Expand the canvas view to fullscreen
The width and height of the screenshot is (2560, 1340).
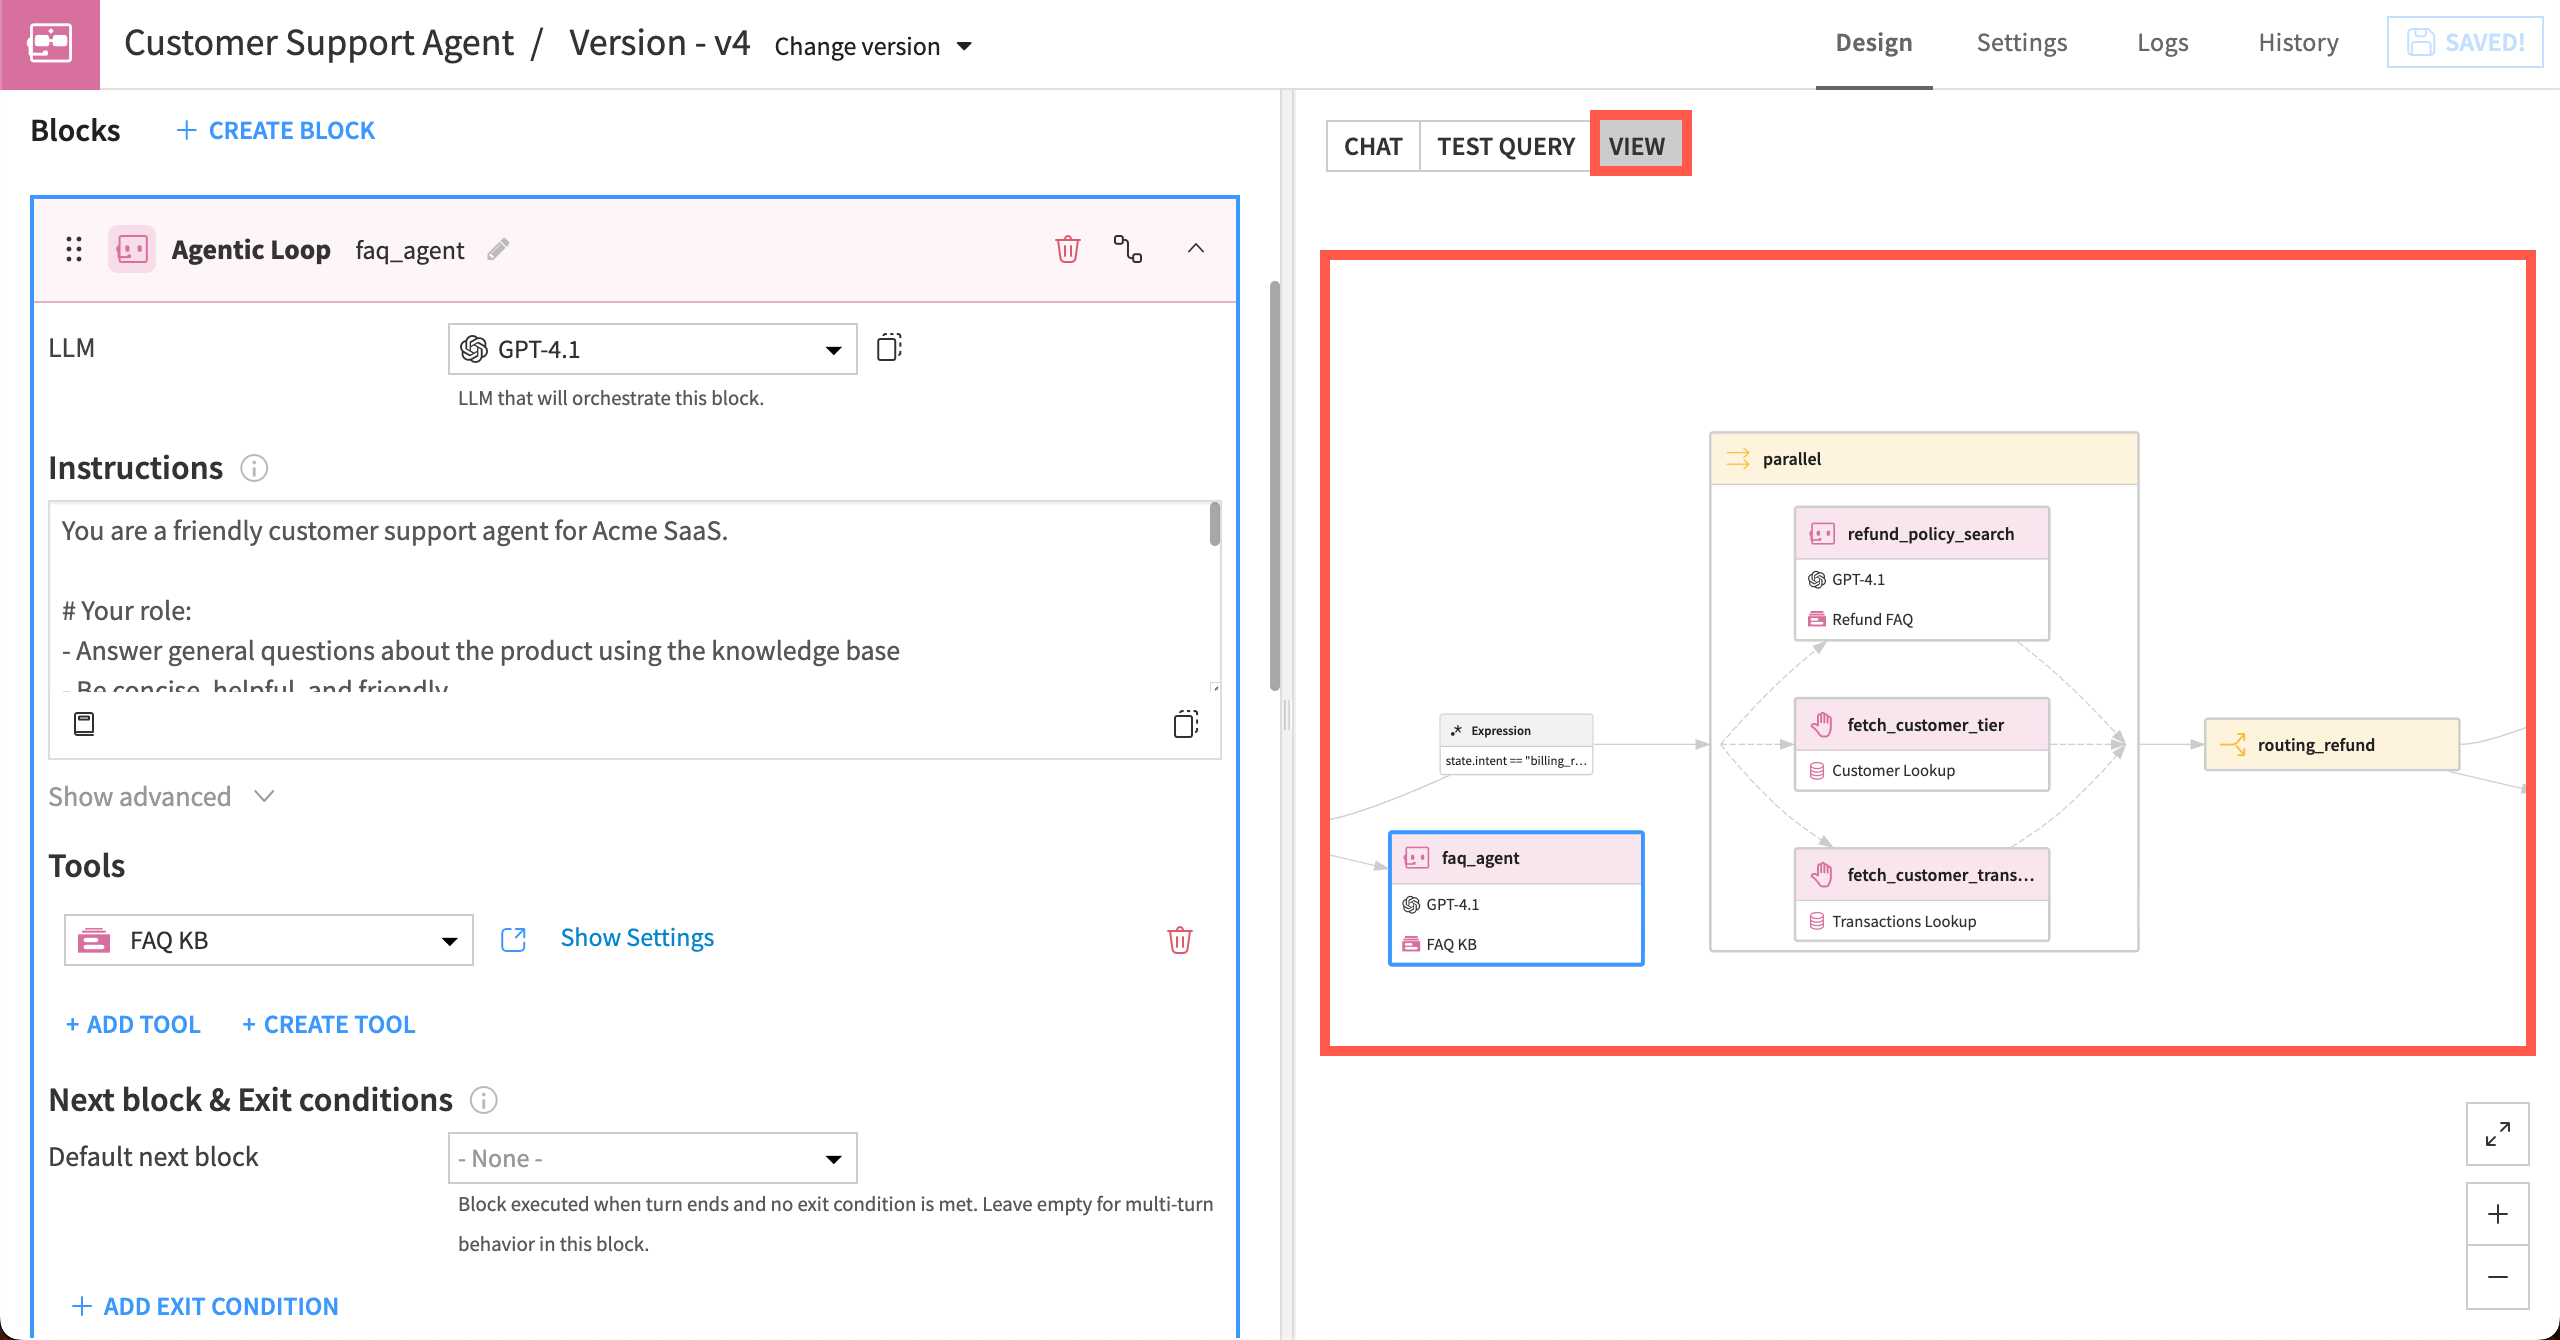[2497, 1134]
